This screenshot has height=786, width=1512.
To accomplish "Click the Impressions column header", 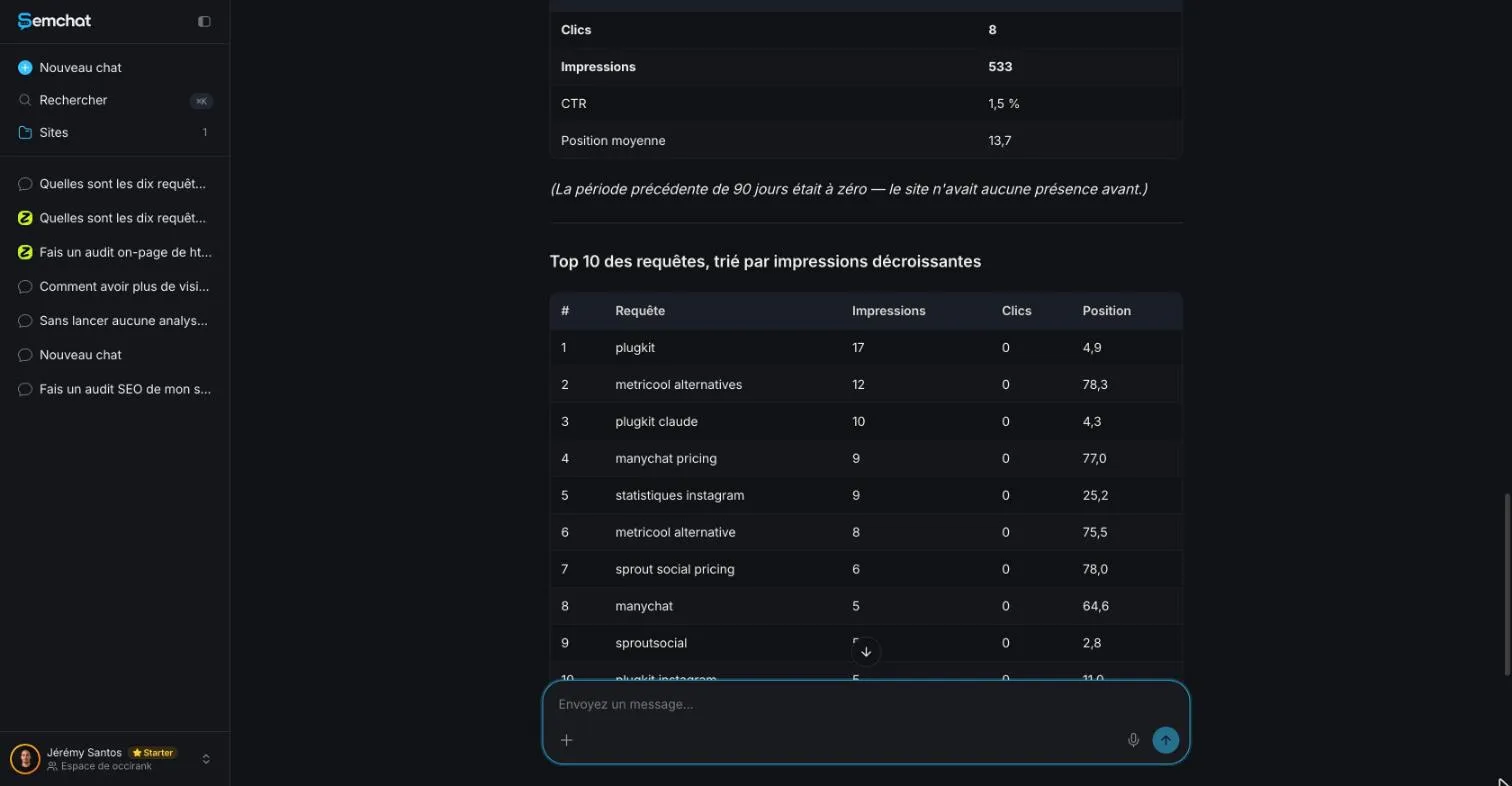I will (x=888, y=311).
